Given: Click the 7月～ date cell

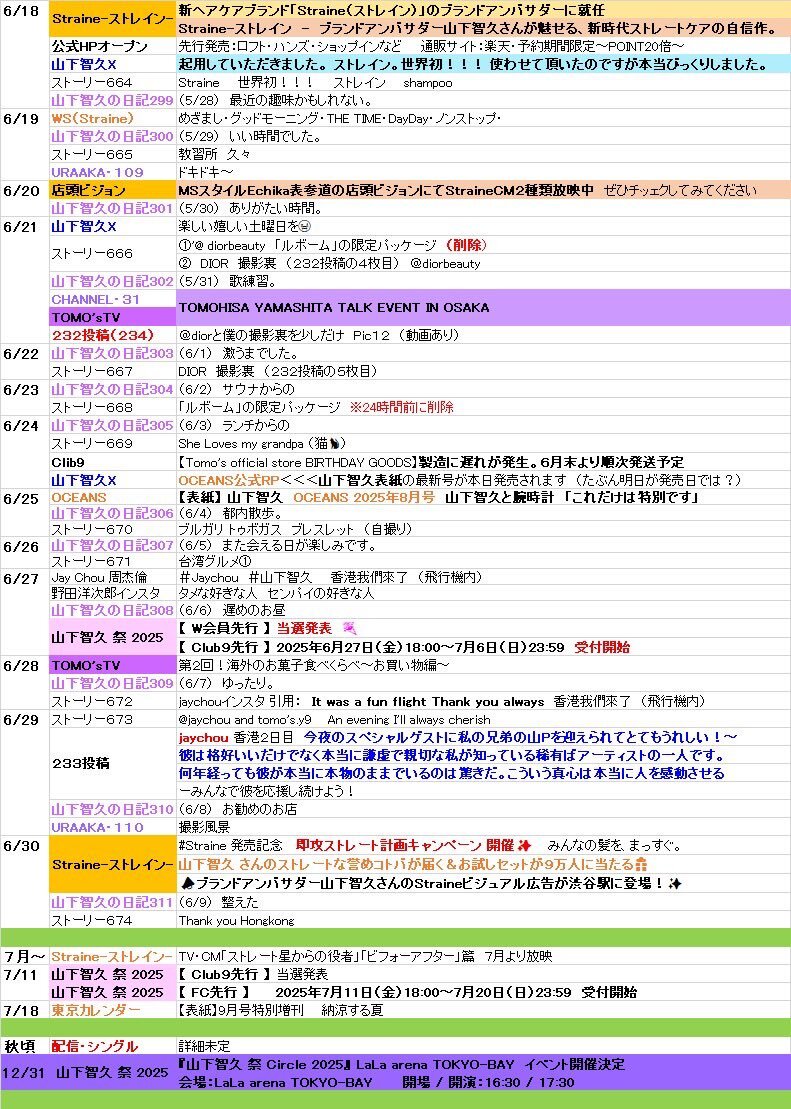Looking at the screenshot, I should coord(24,957).
